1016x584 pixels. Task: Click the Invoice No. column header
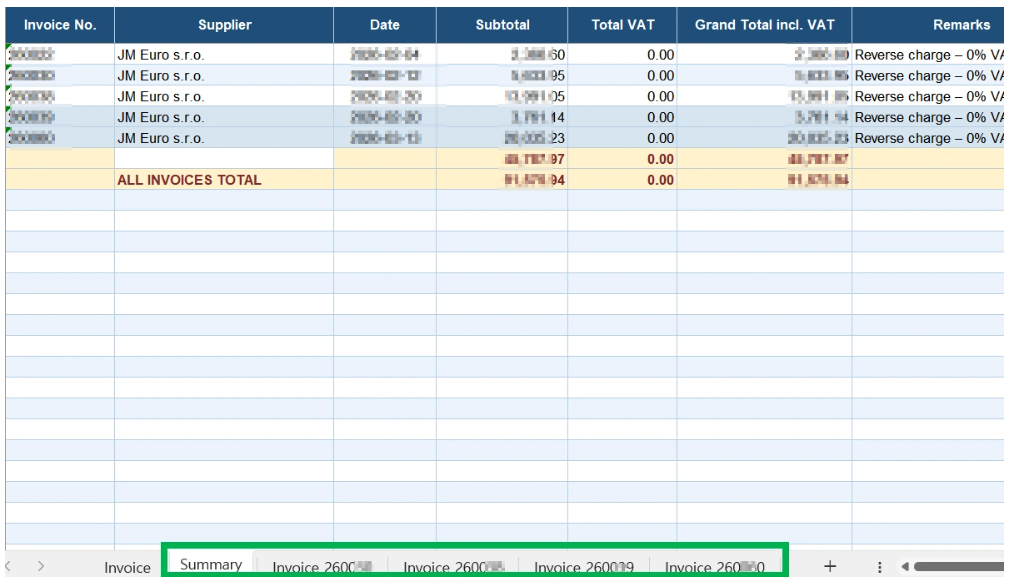[x=60, y=25]
